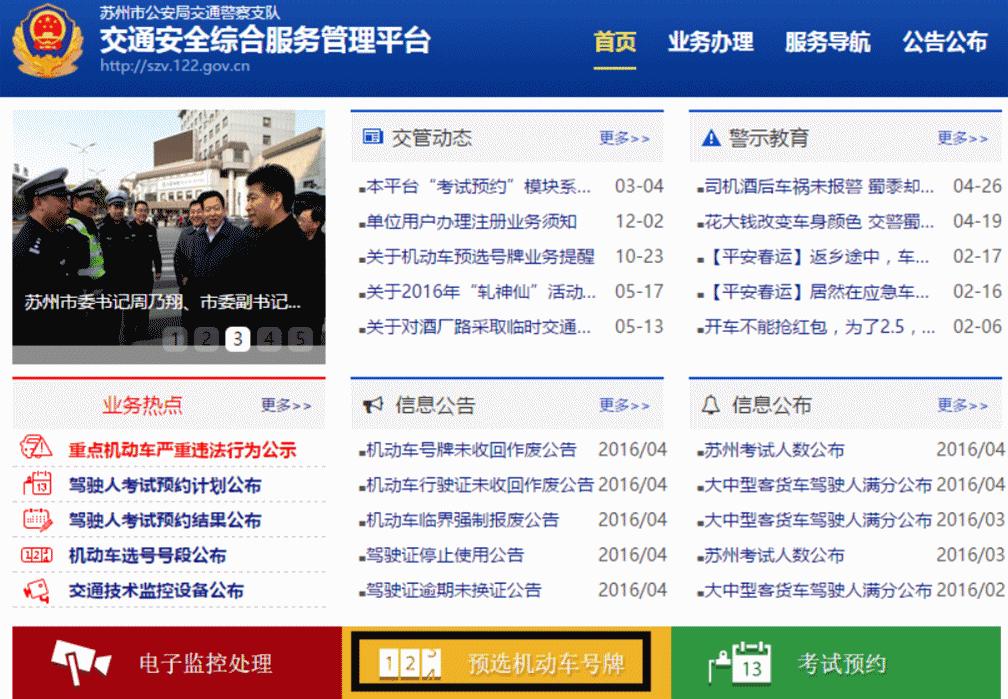Click the surveillance camera icon beside 交通技术监控设备公布
Image resolution: width=1008 pixels, height=699 pixels.
pos(37,590)
